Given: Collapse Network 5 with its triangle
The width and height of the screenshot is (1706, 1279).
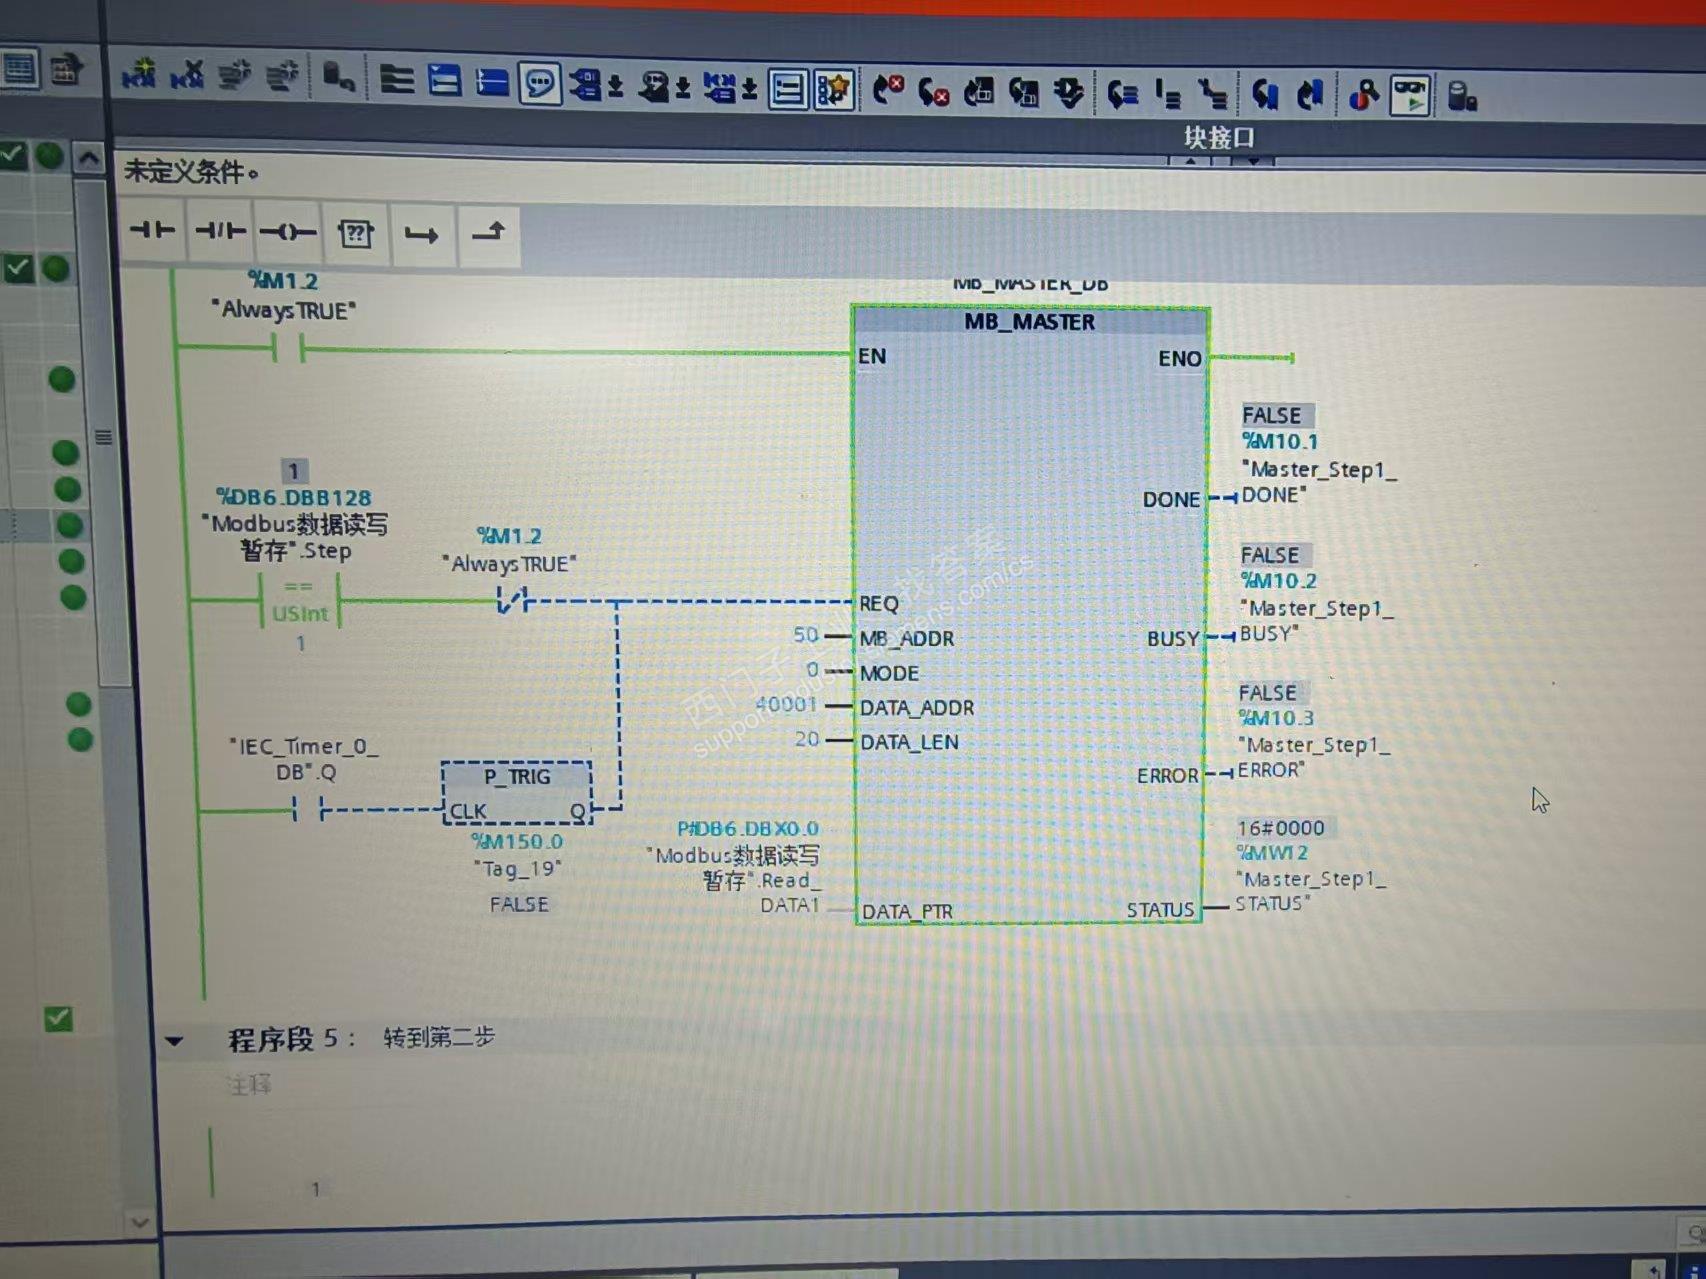Looking at the screenshot, I should tap(174, 1041).
